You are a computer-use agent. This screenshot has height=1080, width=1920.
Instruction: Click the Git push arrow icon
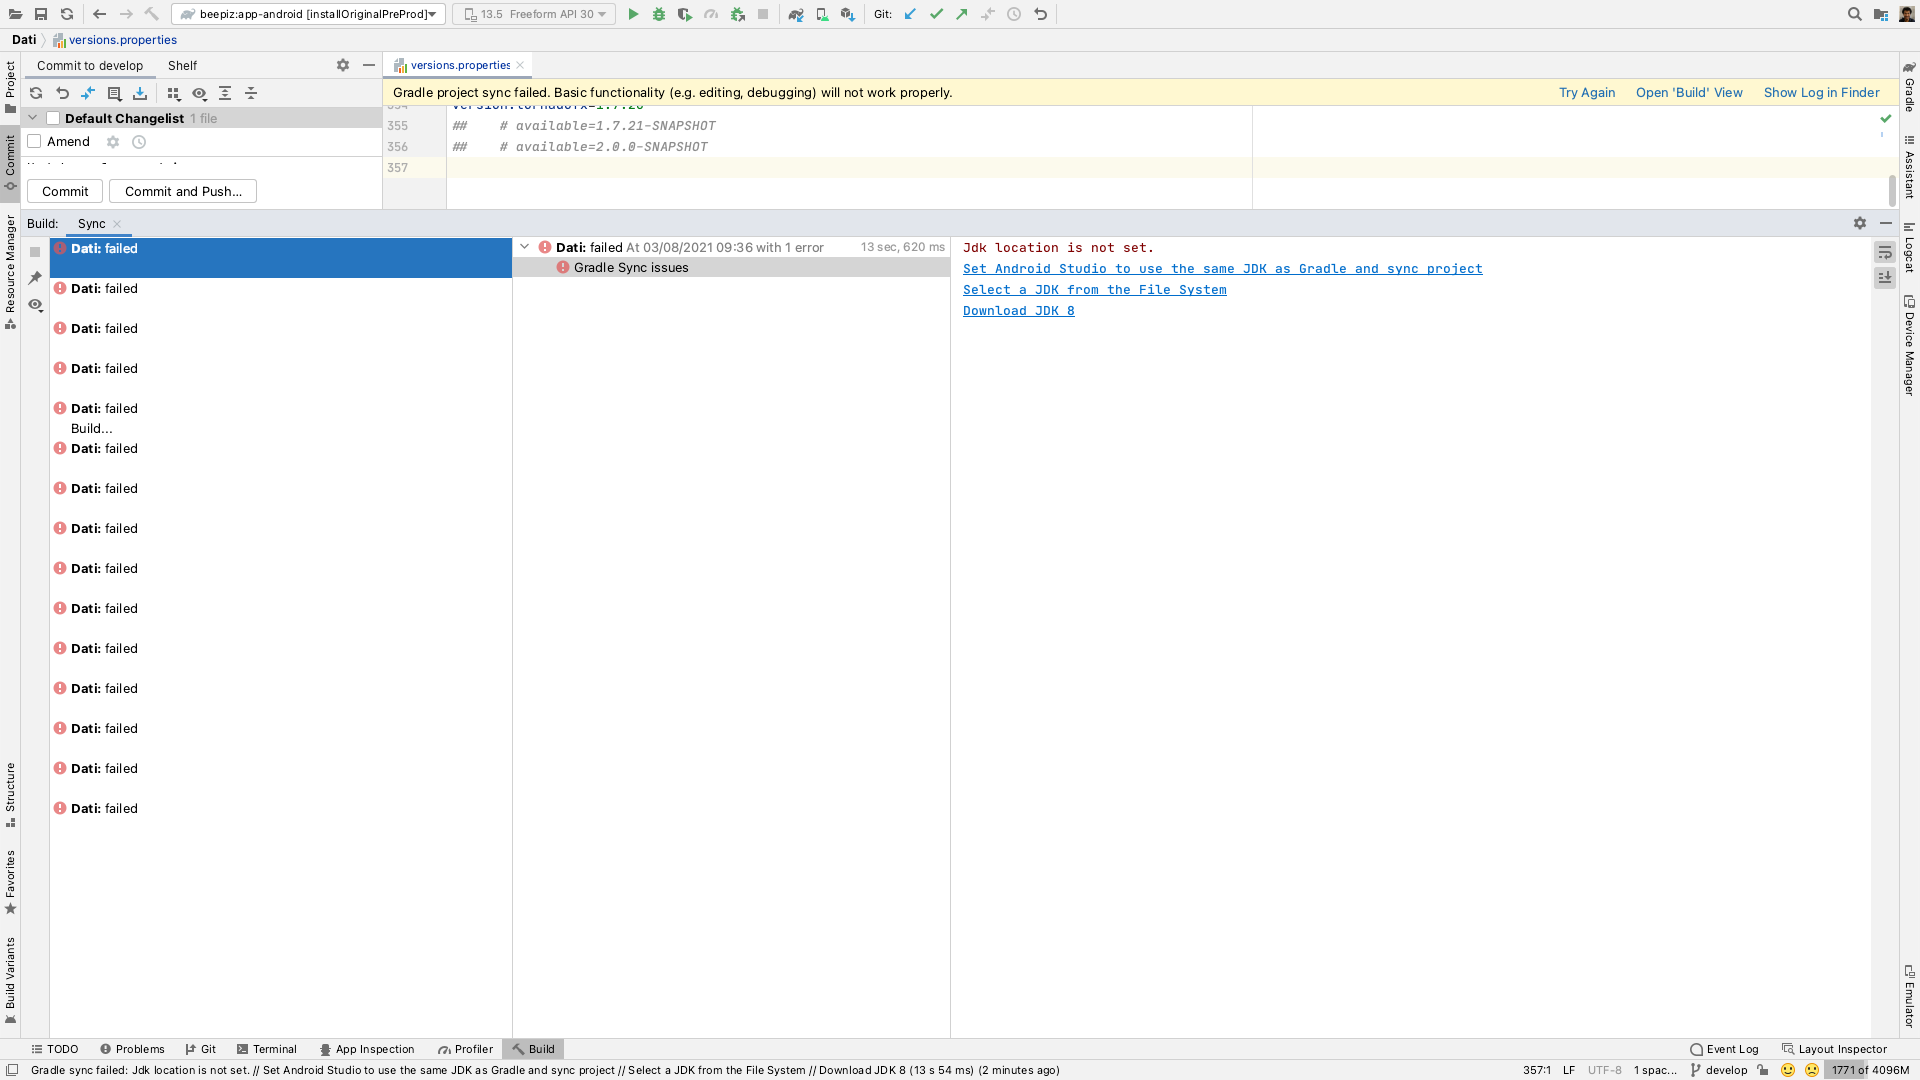point(962,14)
